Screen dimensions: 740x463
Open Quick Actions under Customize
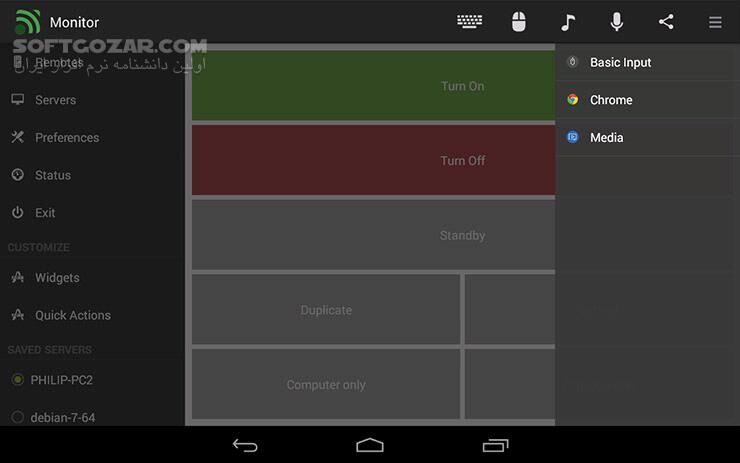pos(92,315)
